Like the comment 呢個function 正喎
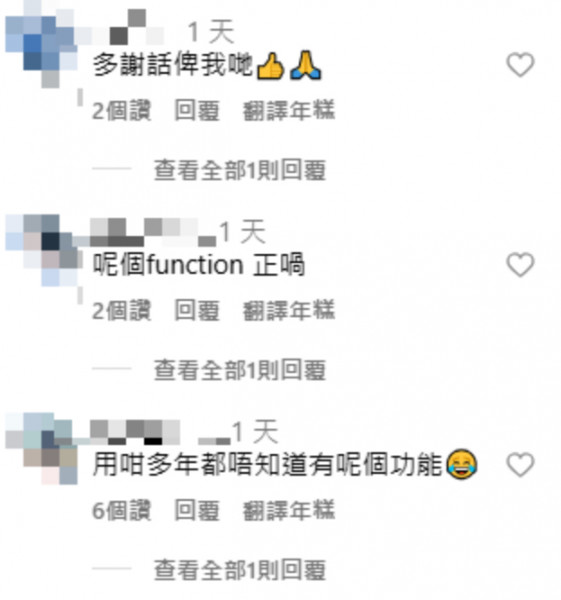The width and height of the screenshot is (561, 600). pyautogui.click(x=520, y=265)
